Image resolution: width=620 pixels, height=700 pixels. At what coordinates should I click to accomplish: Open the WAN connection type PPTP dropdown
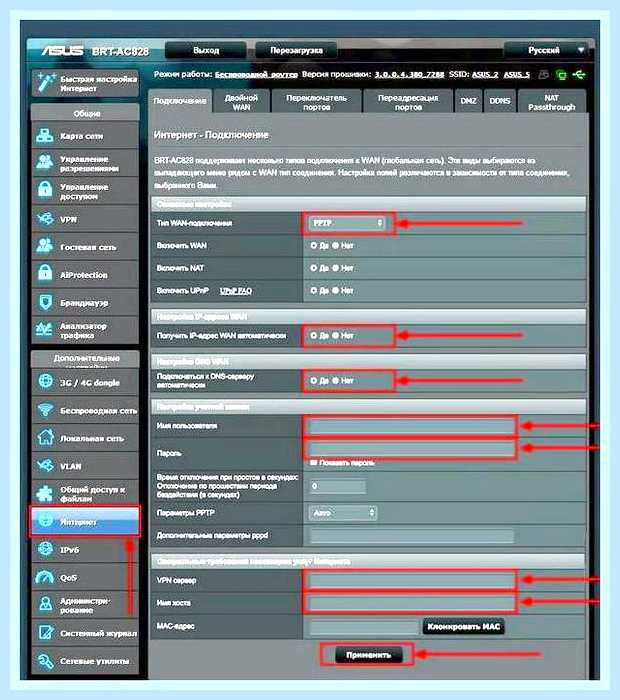(x=347, y=223)
